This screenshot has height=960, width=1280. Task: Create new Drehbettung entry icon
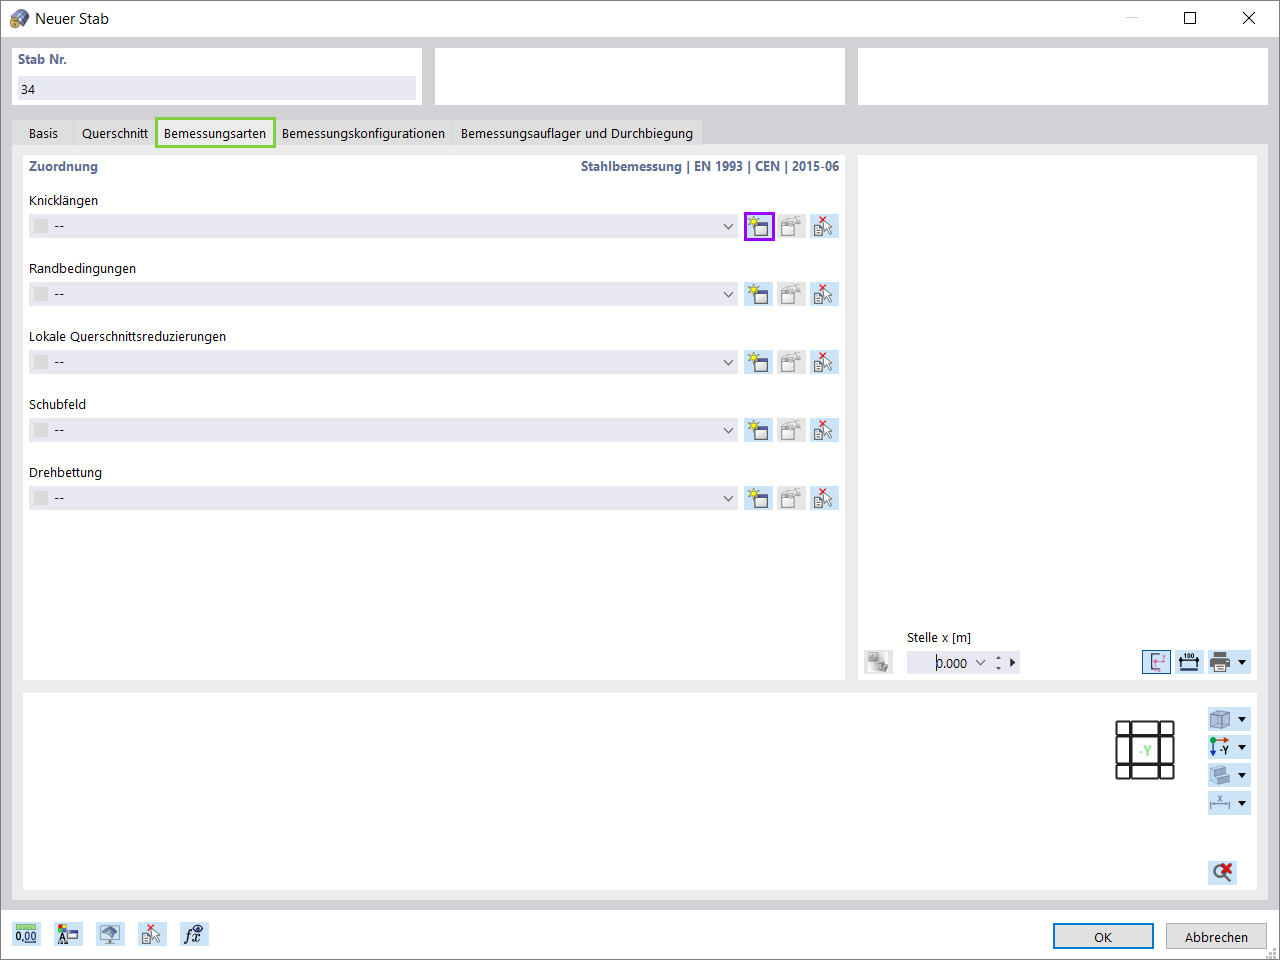759,499
